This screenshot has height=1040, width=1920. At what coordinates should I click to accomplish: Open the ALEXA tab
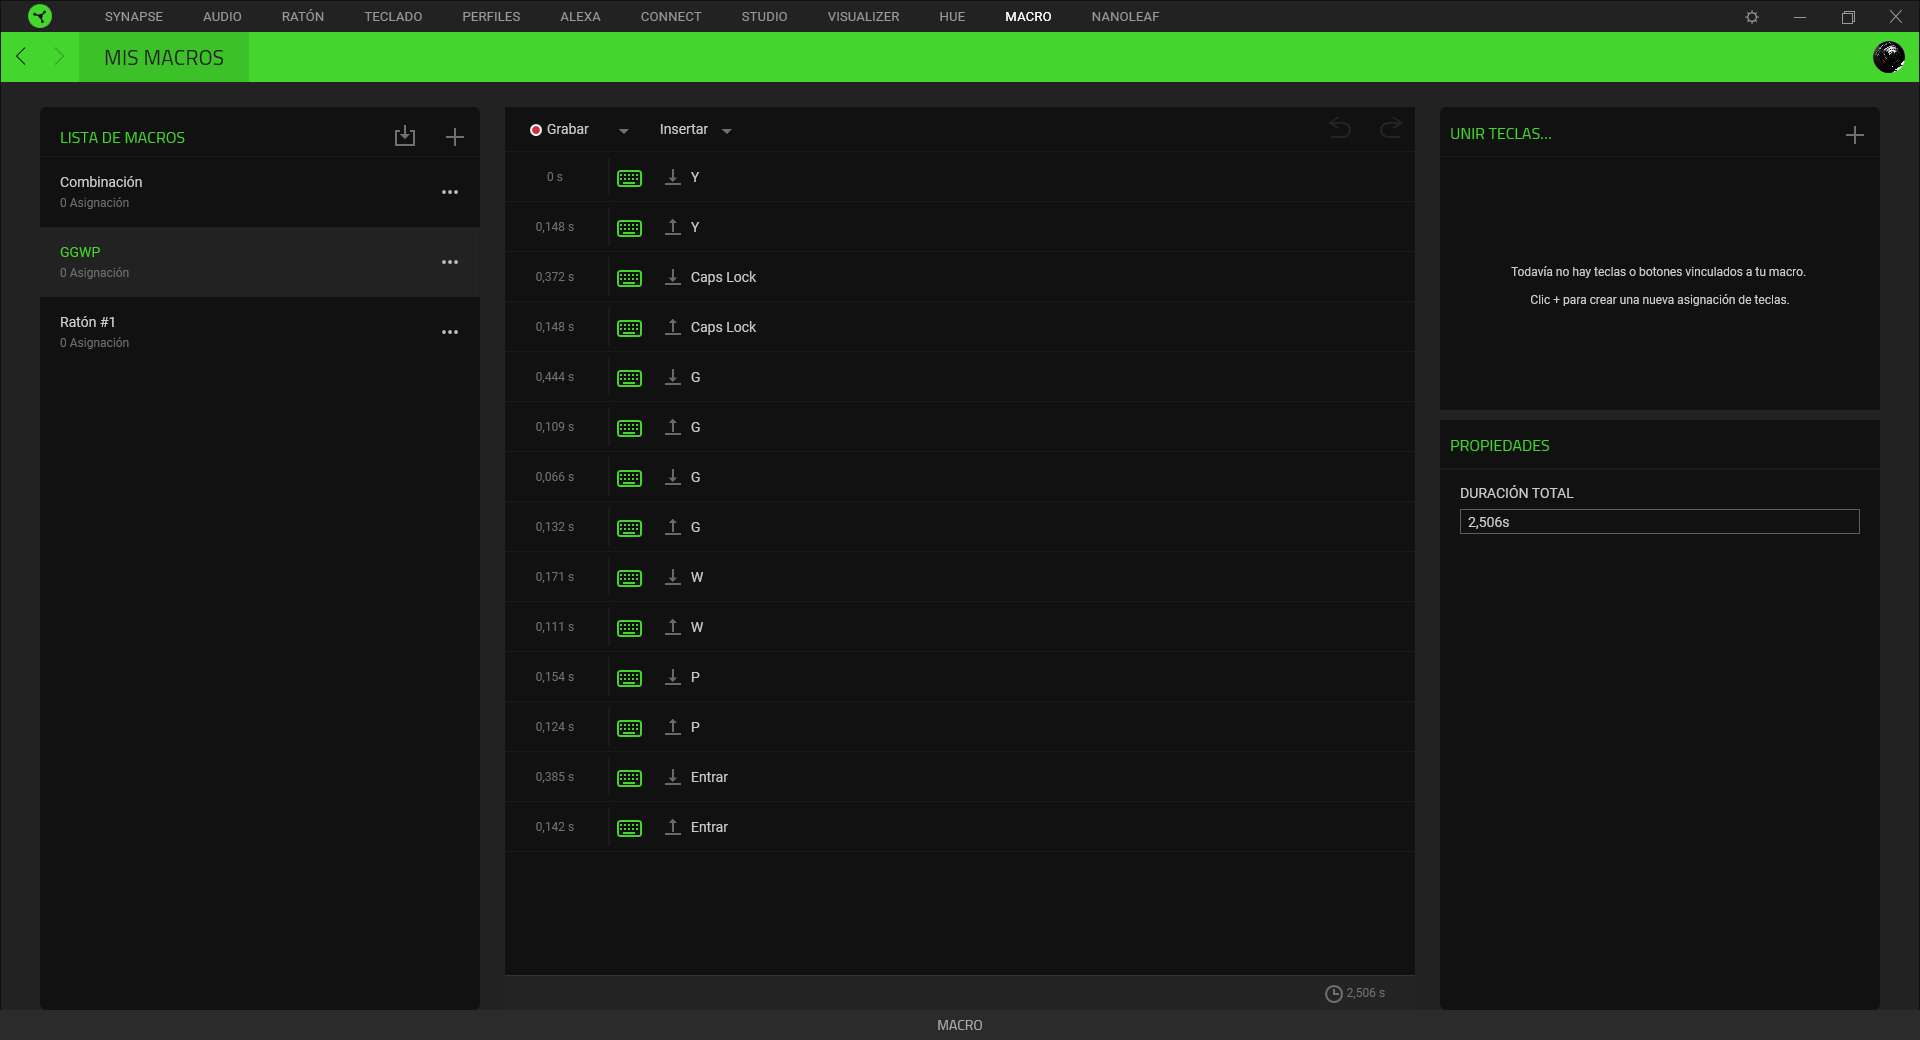pyautogui.click(x=580, y=17)
